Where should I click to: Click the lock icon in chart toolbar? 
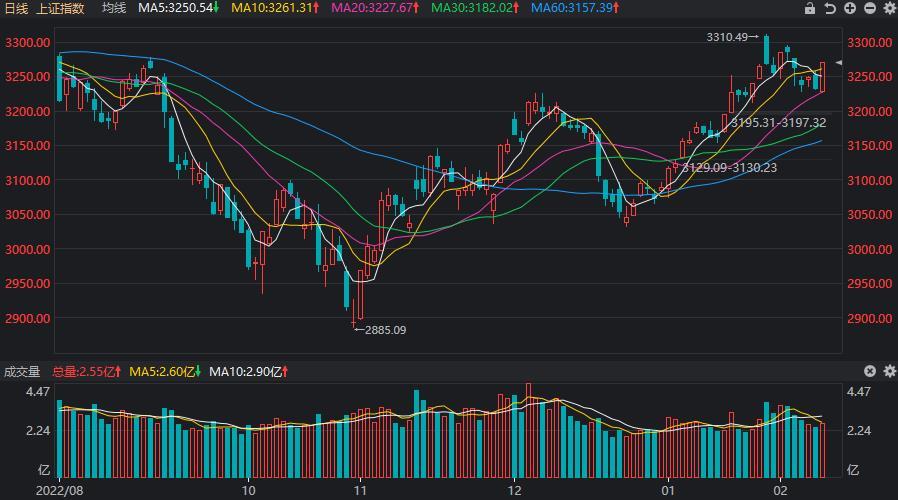[x=810, y=8]
